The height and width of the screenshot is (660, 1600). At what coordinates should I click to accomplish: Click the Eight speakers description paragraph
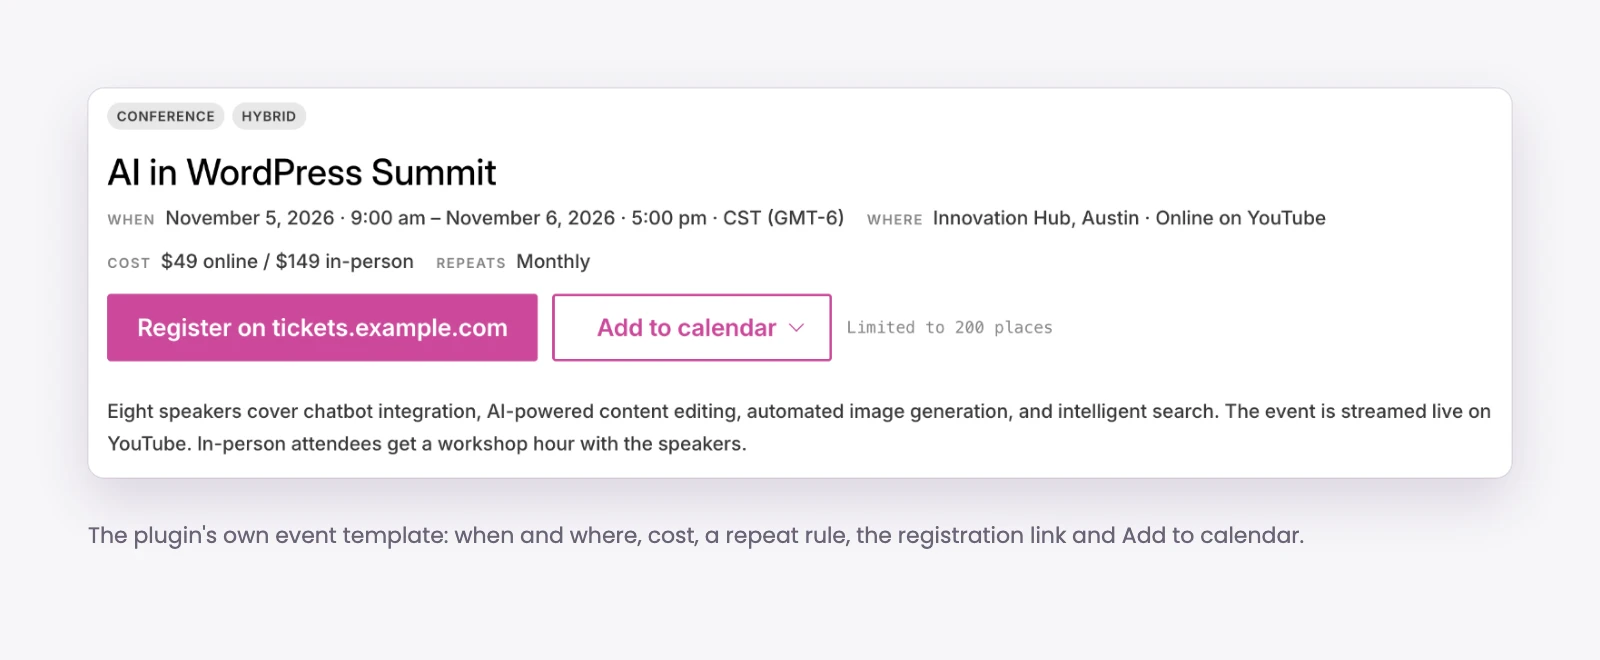click(799, 427)
